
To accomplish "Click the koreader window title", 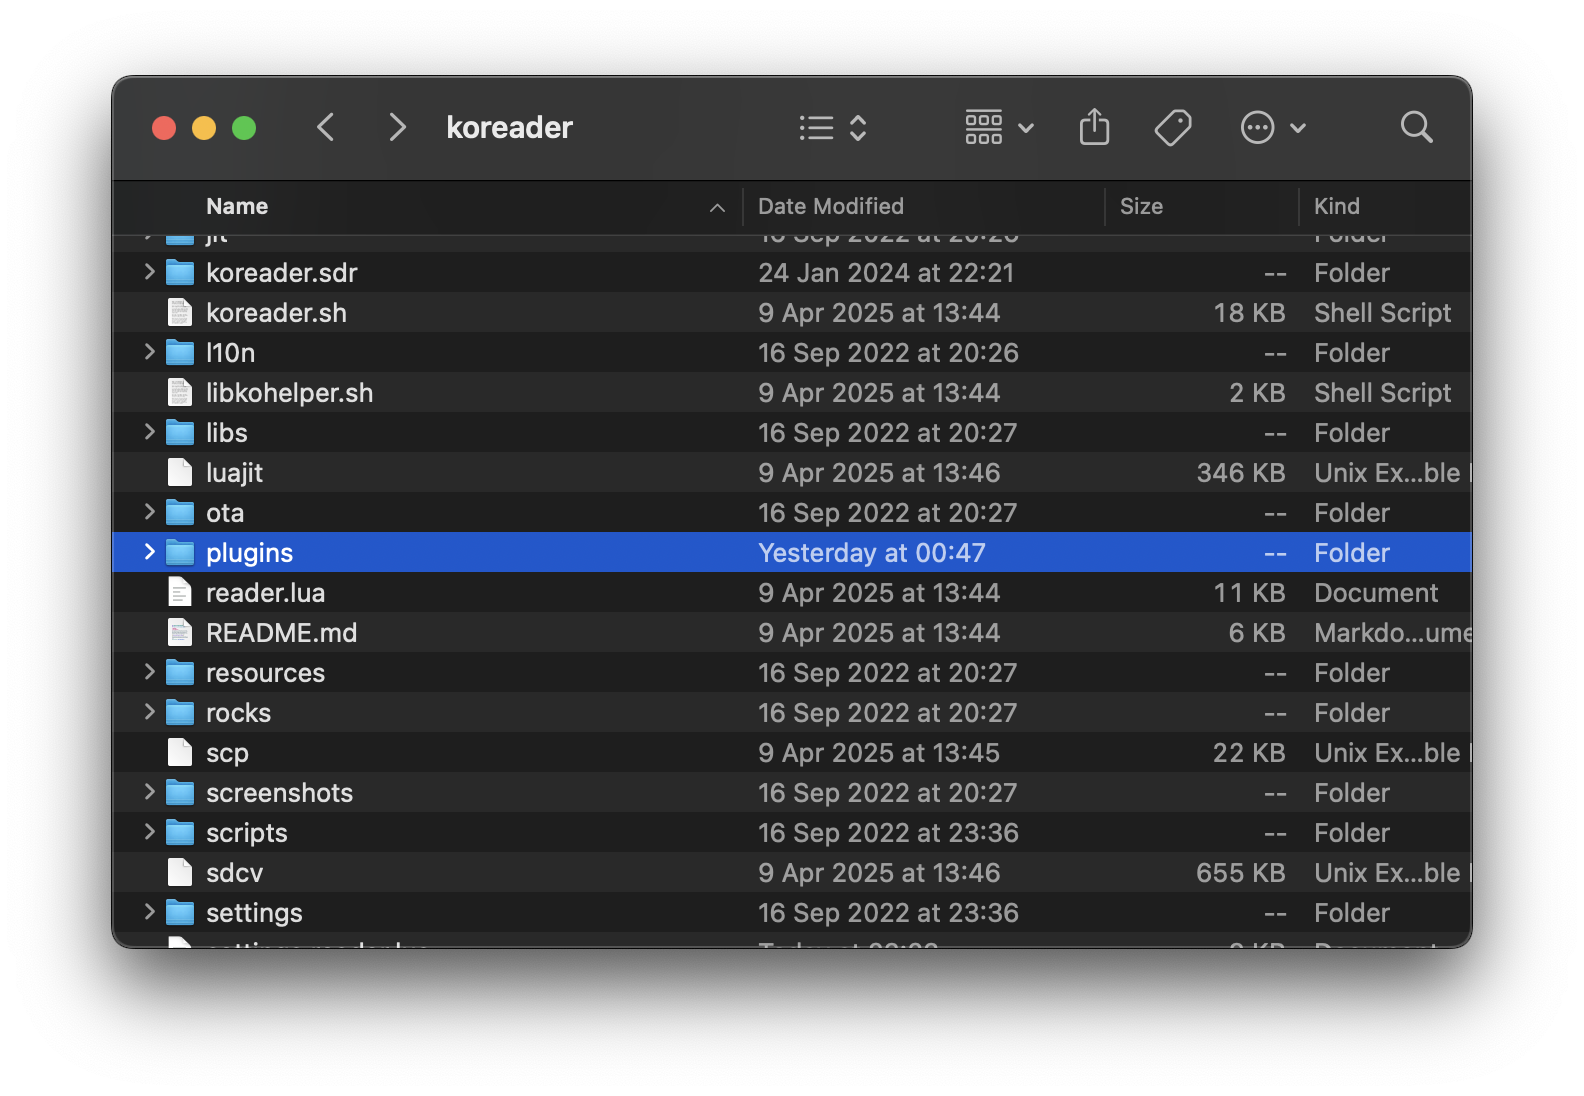I will (509, 127).
